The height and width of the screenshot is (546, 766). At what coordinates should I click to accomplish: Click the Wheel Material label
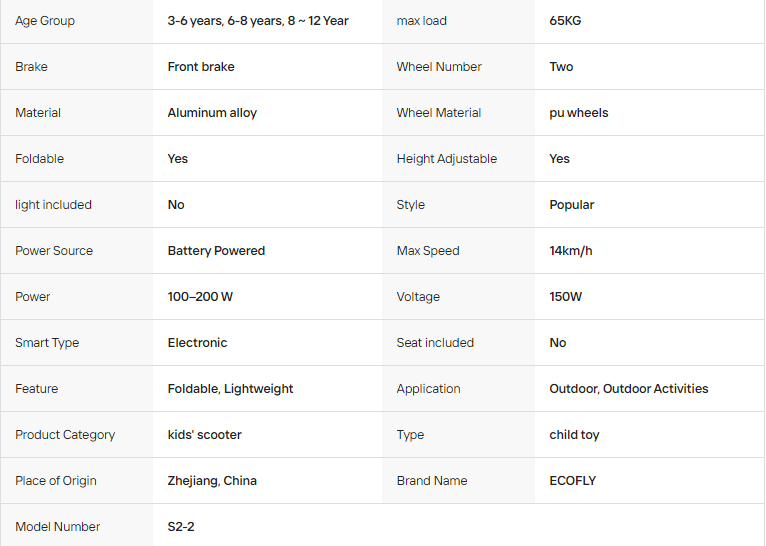coord(439,113)
